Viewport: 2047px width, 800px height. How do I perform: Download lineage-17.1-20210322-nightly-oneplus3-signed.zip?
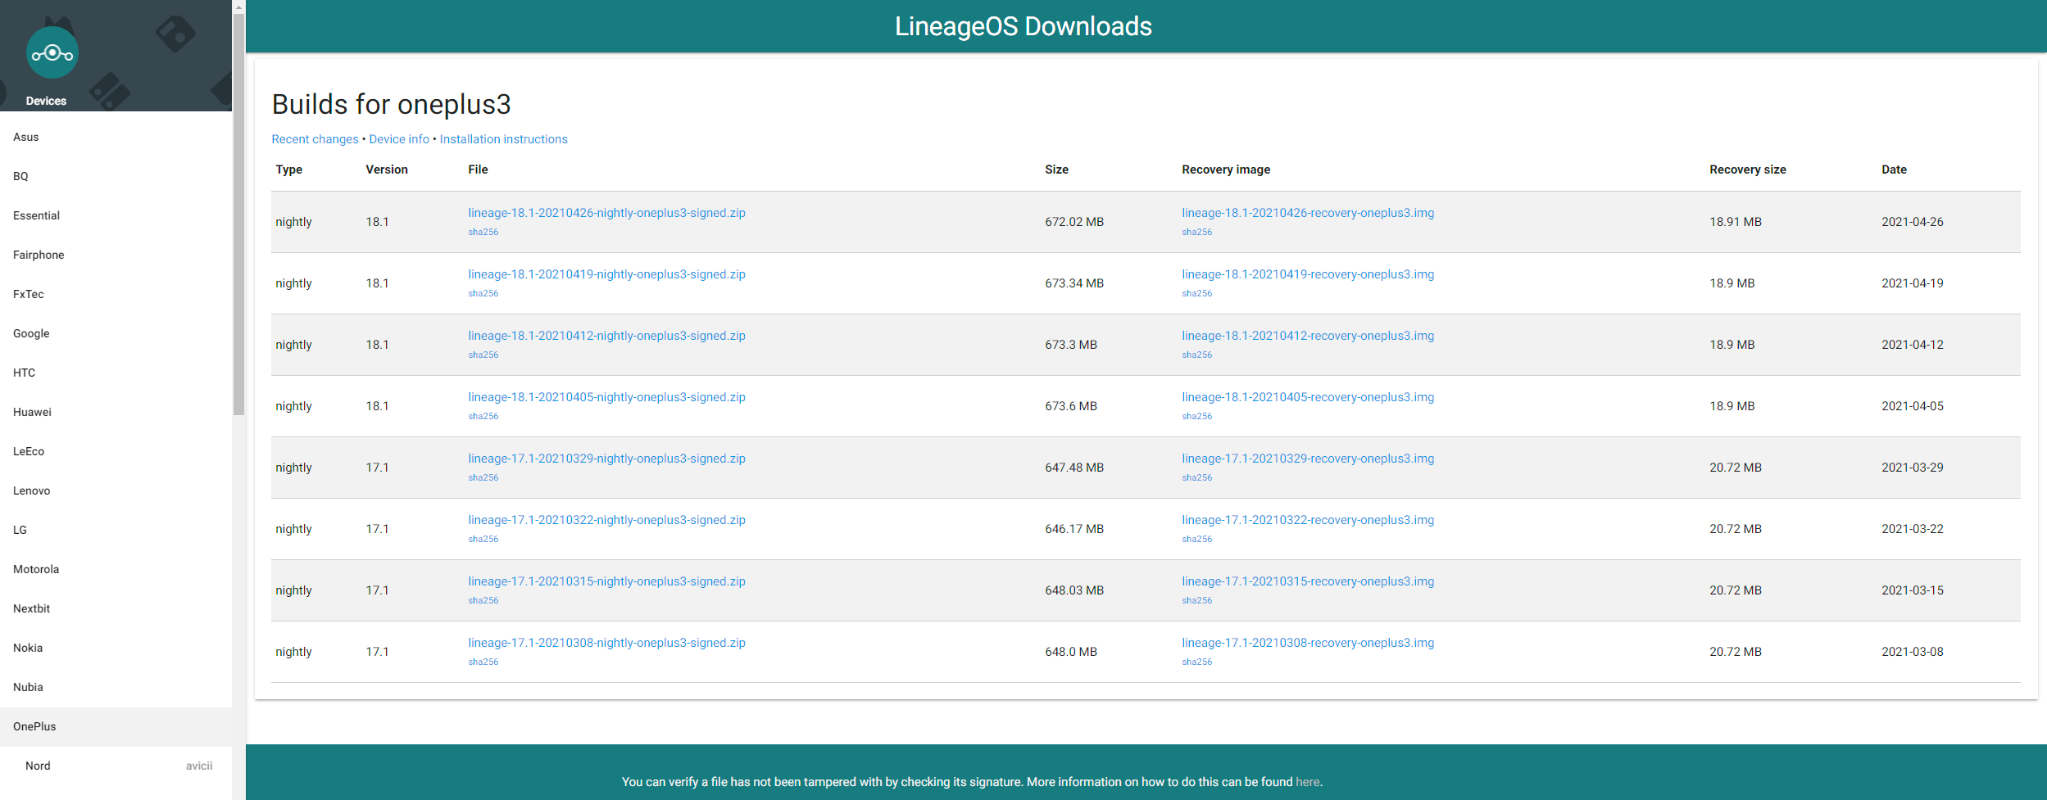click(607, 520)
